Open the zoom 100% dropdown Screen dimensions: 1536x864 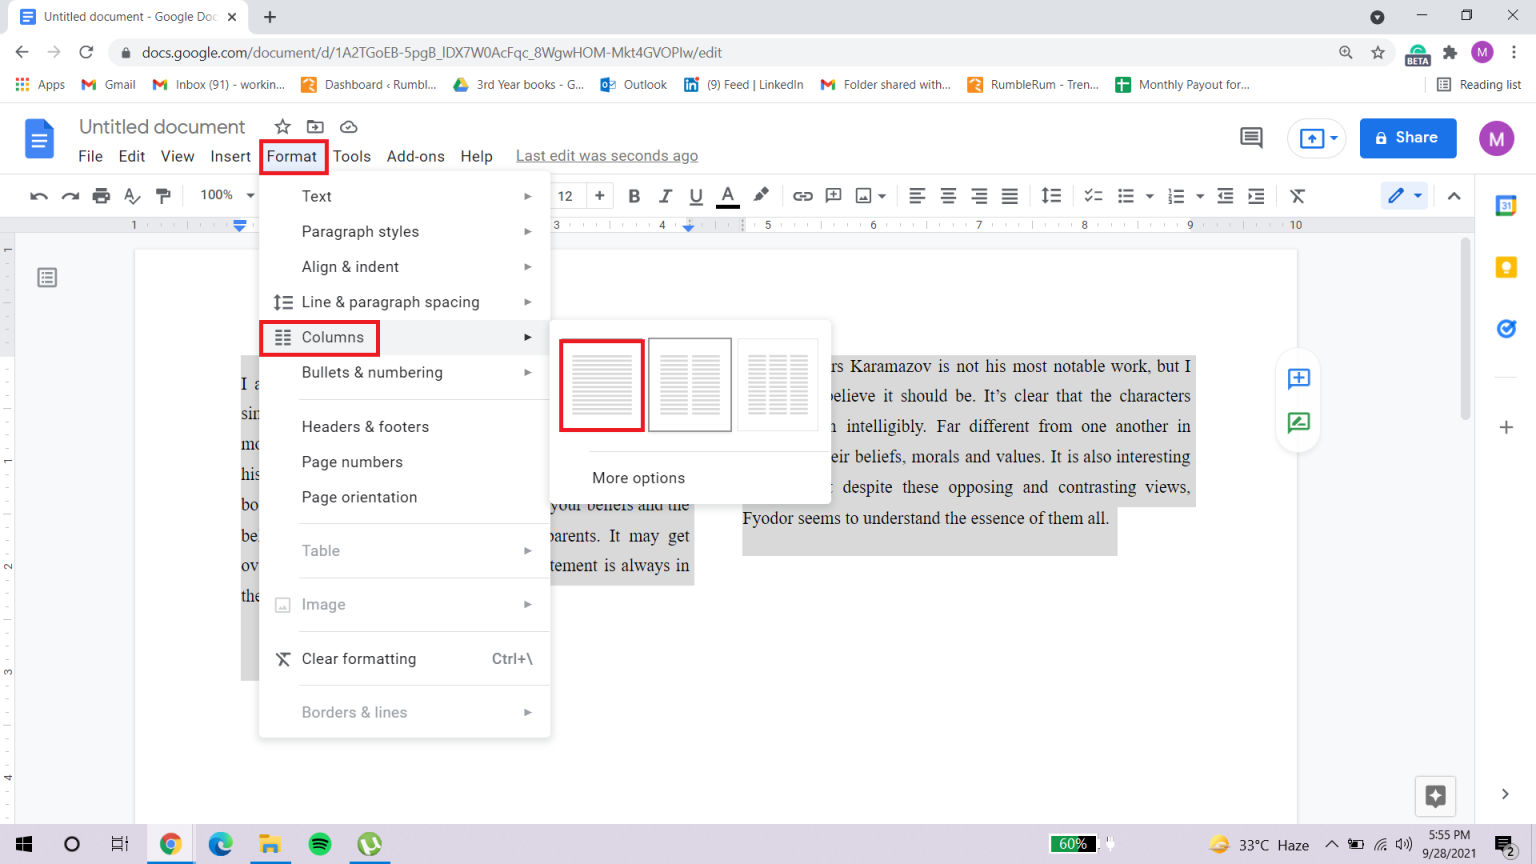coord(227,195)
